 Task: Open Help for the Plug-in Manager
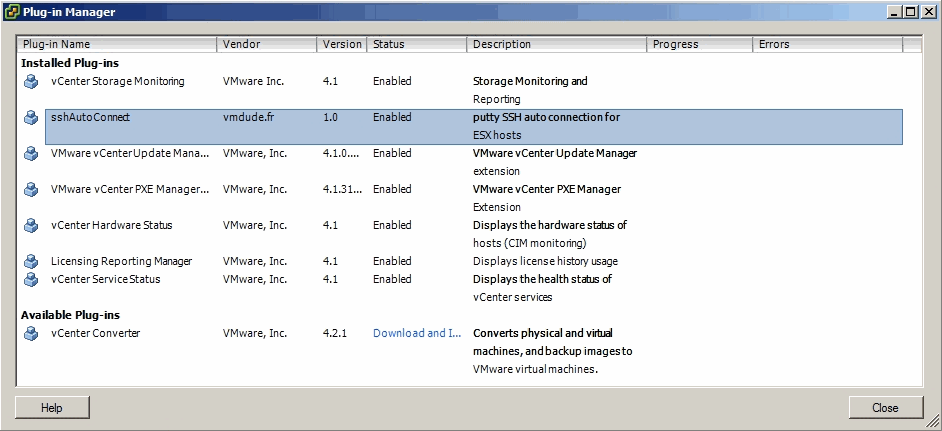point(52,408)
